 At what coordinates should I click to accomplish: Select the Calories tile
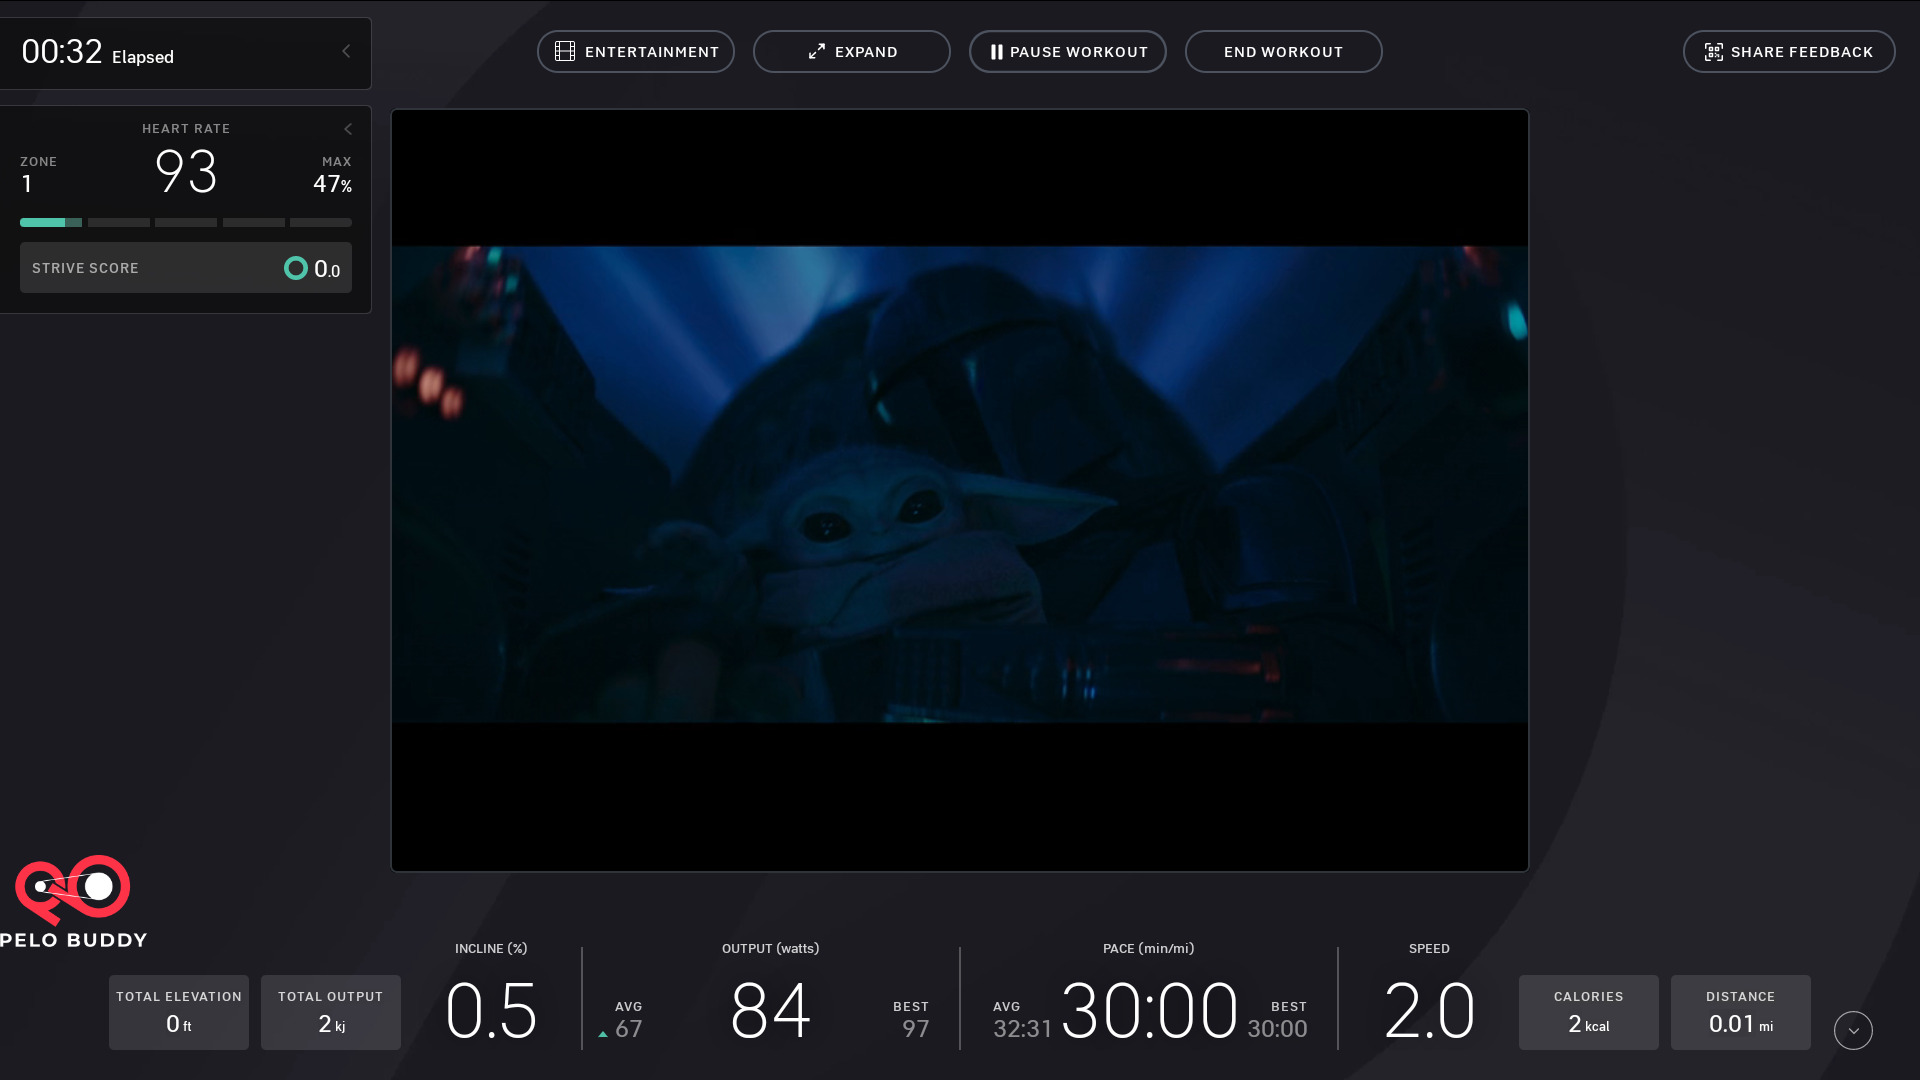tap(1588, 1012)
